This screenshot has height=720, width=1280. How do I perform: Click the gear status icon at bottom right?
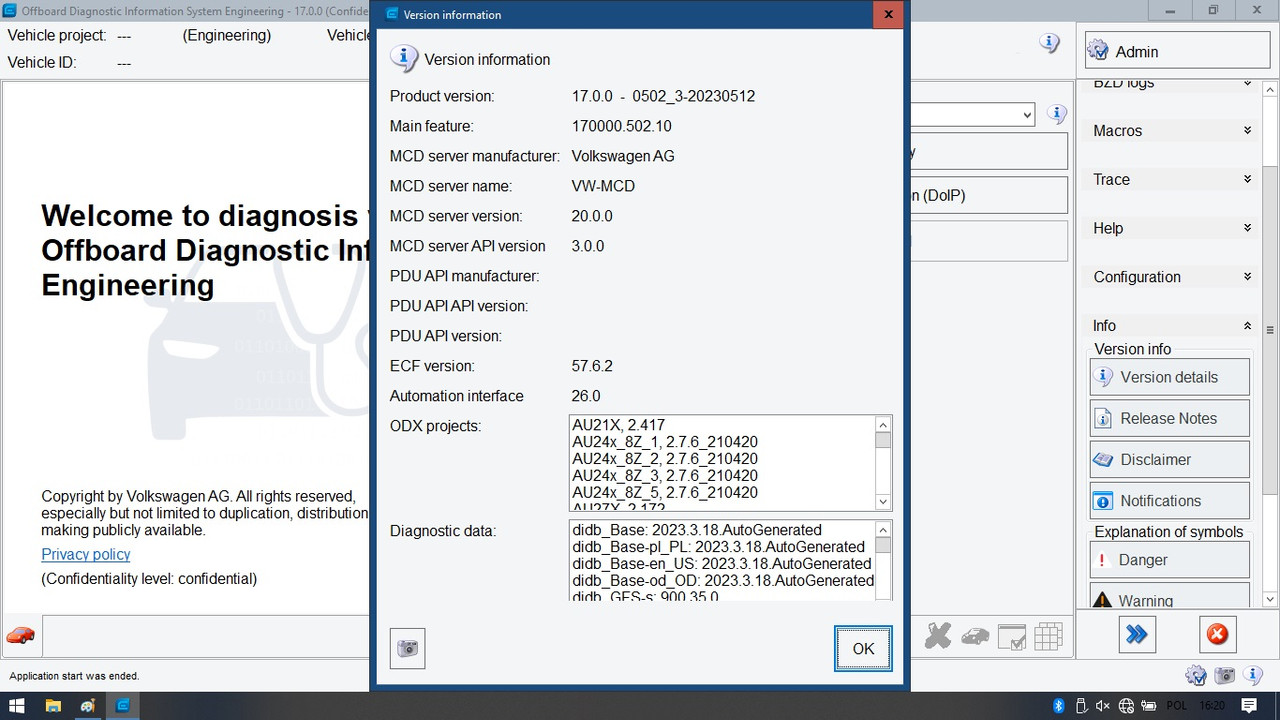(x=1196, y=675)
